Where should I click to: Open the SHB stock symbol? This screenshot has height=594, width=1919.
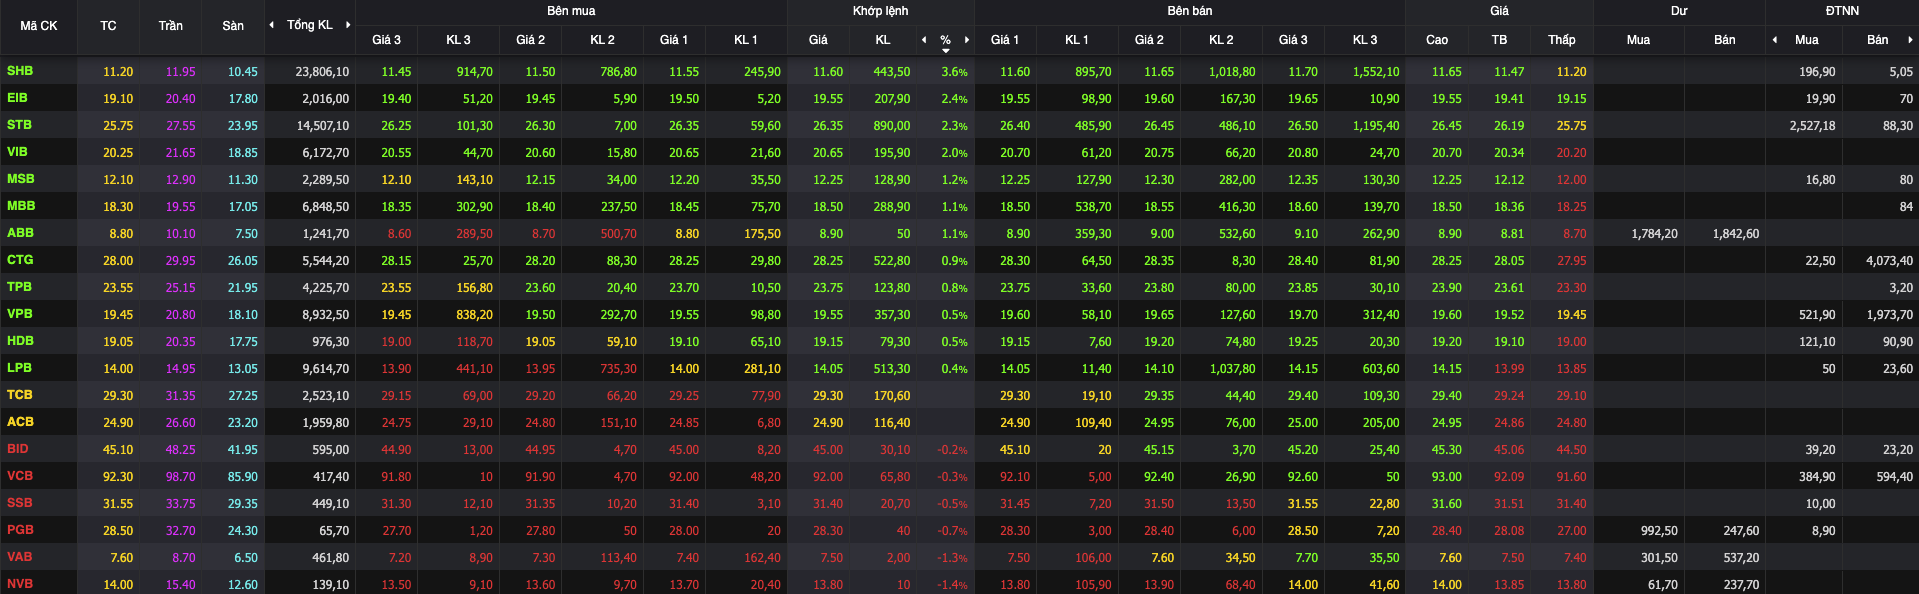[20, 71]
